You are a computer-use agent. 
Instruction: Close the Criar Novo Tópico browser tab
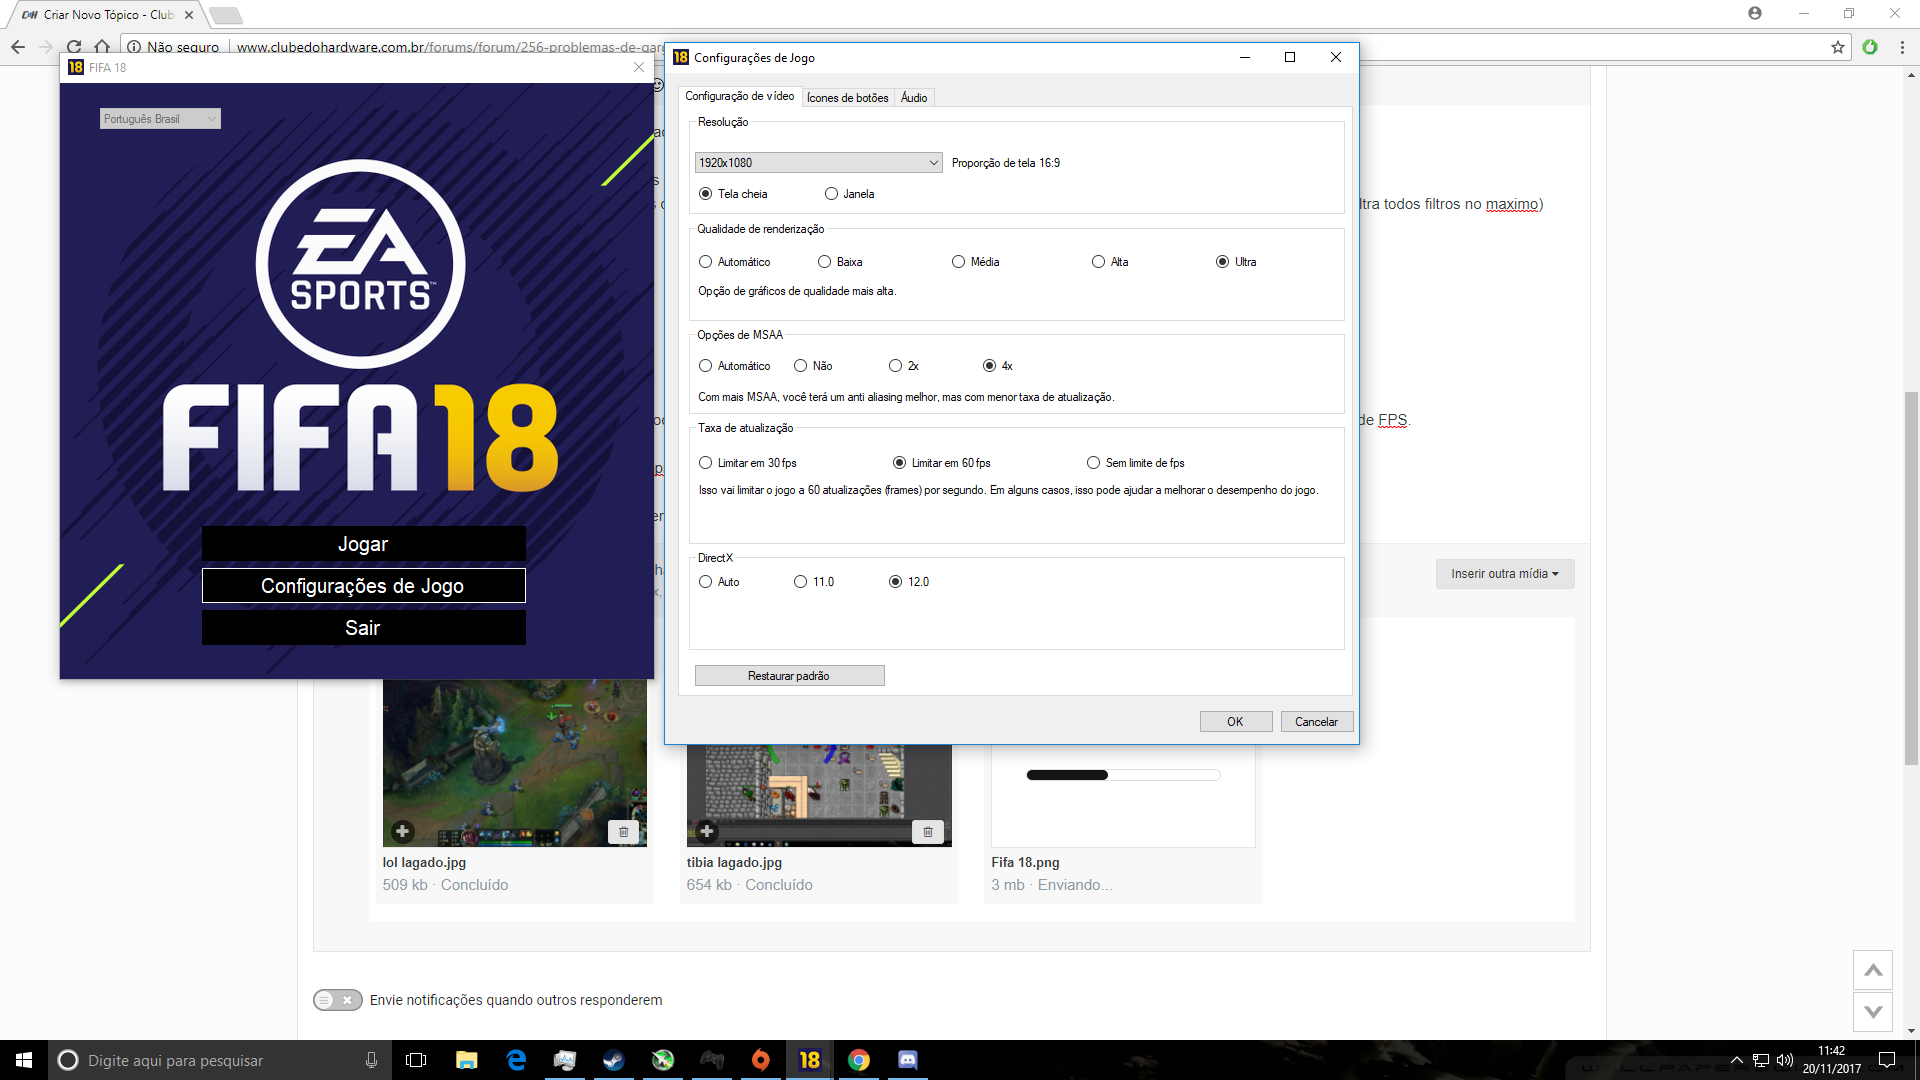188,15
